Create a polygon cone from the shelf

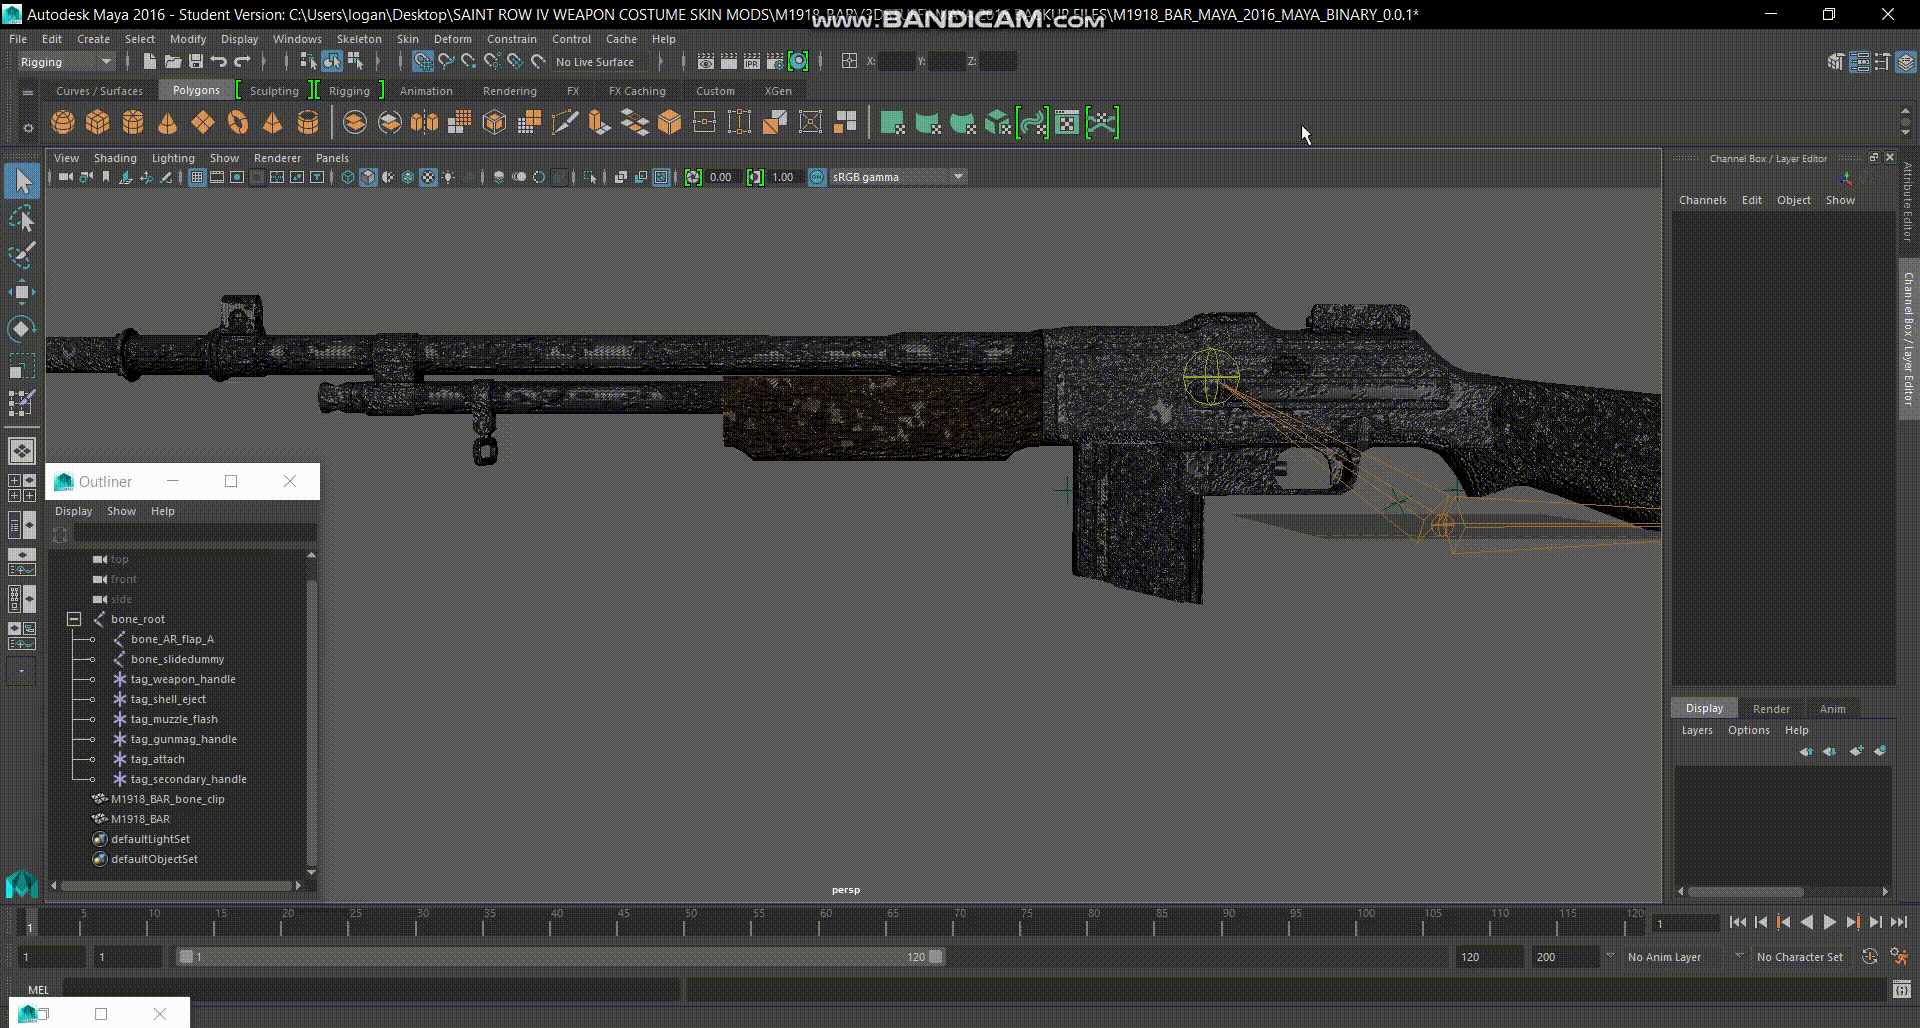[168, 123]
